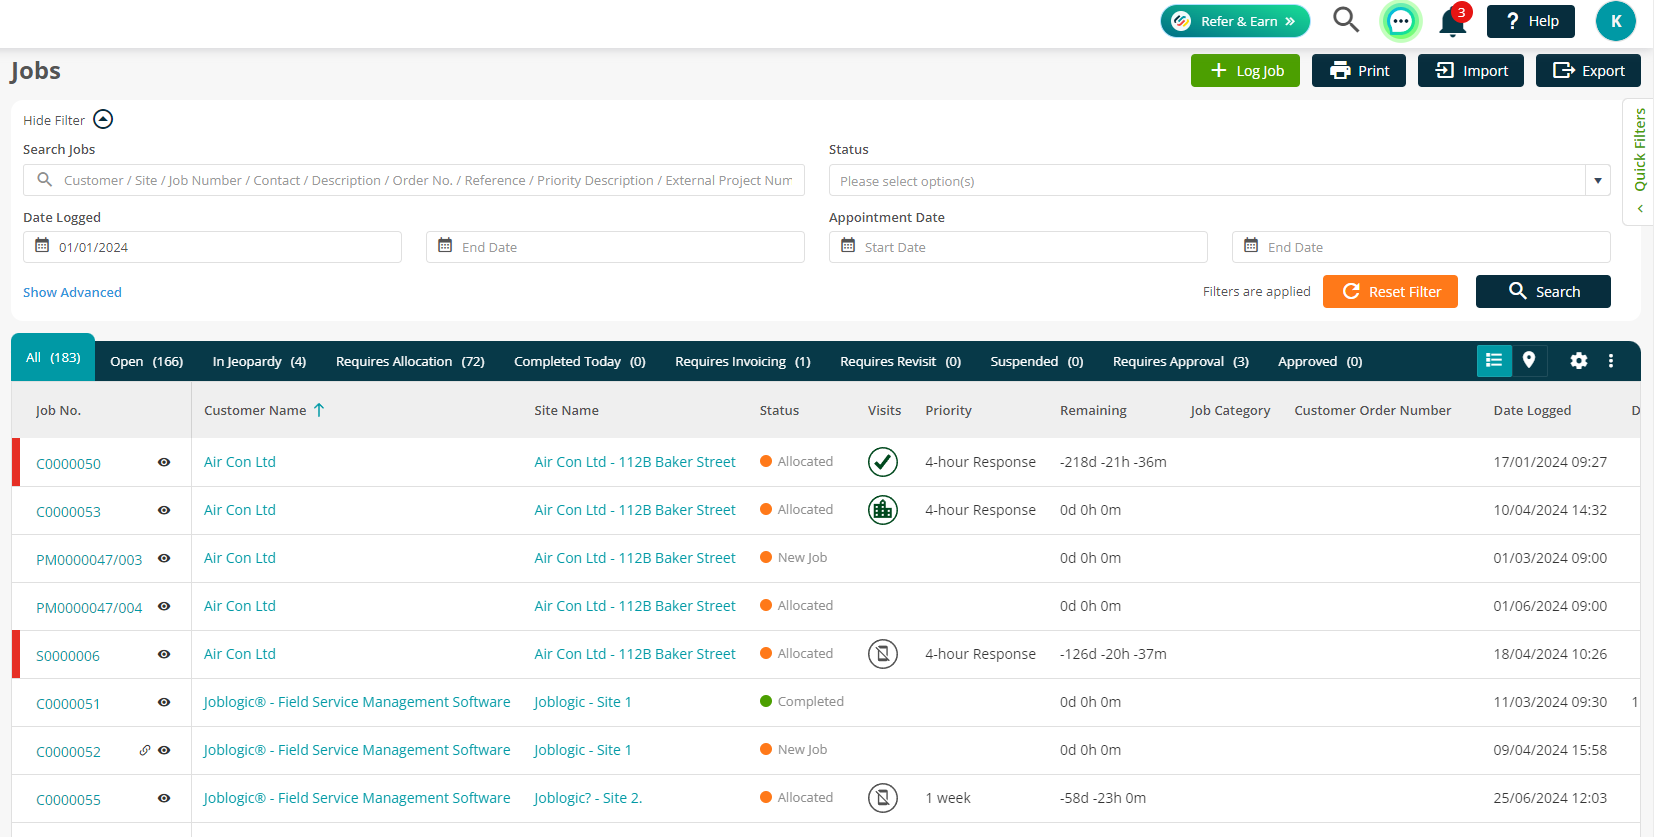Screen dimensions: 1654x837
Task: Collapse the filter with Hide Filter chevron
Action: (x=103, y=120)
